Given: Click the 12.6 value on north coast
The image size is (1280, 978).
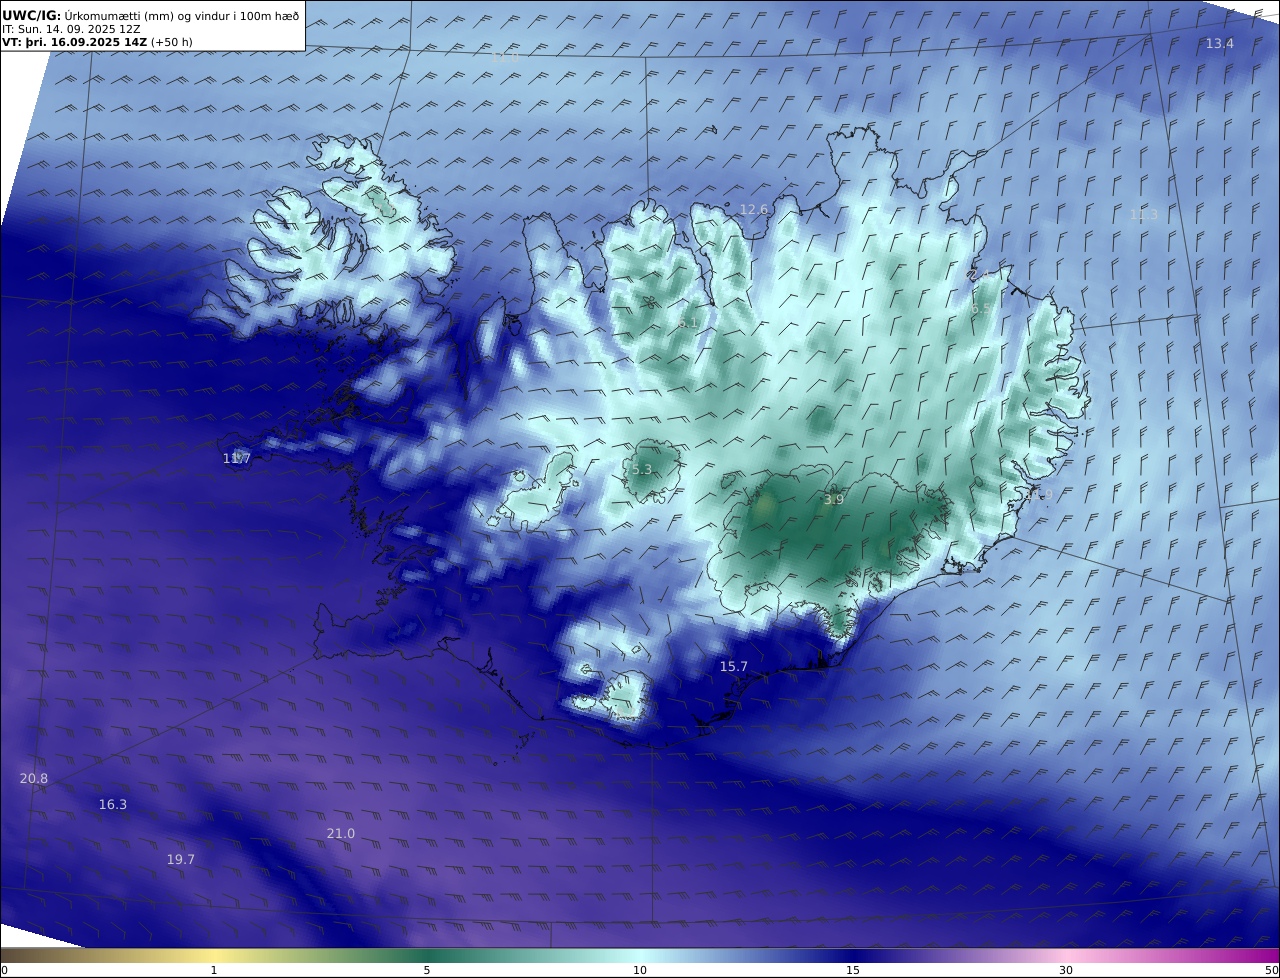Looking at the screenshot, I should [753, 209].
